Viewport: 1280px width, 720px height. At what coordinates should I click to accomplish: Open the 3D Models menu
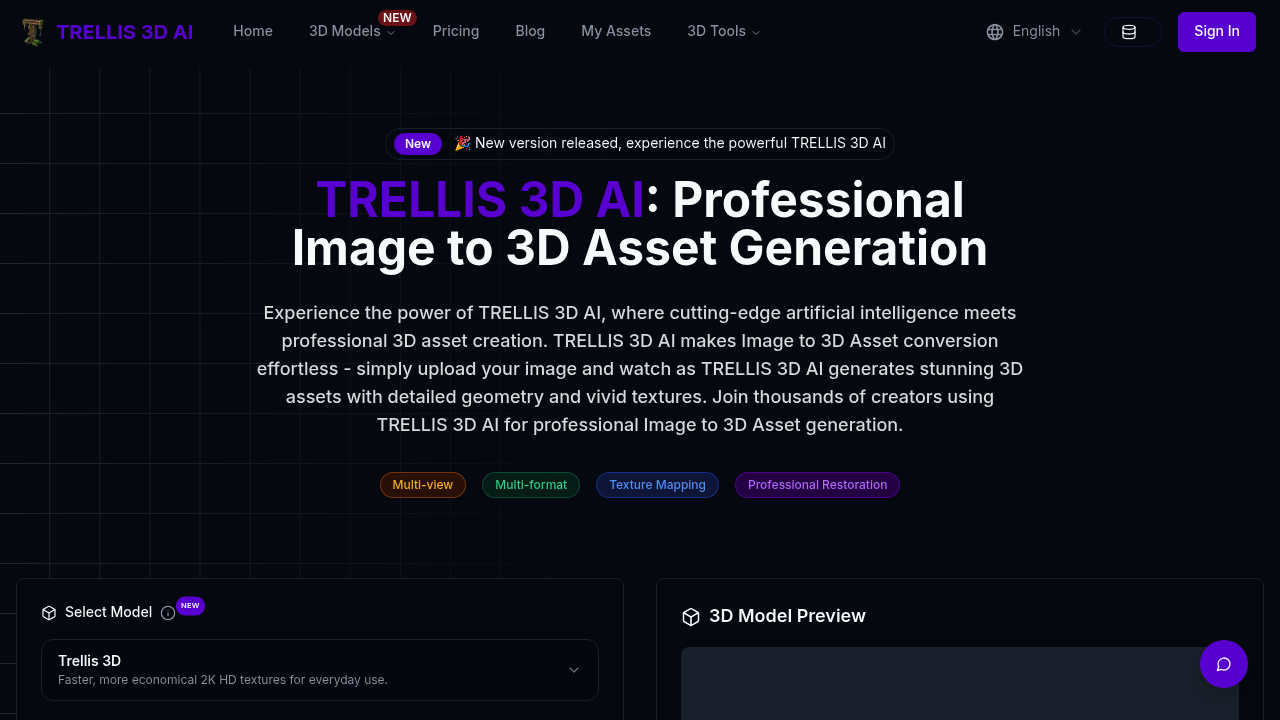[349, 31]
